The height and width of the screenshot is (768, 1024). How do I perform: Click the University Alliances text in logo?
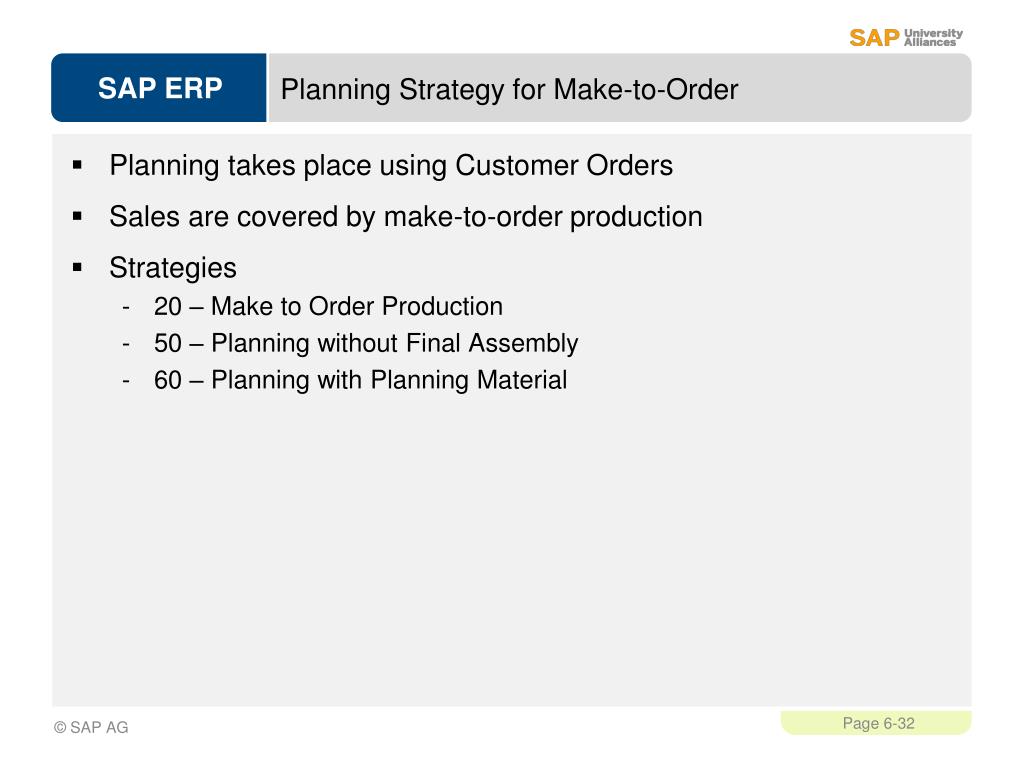[x=933, y=38]
